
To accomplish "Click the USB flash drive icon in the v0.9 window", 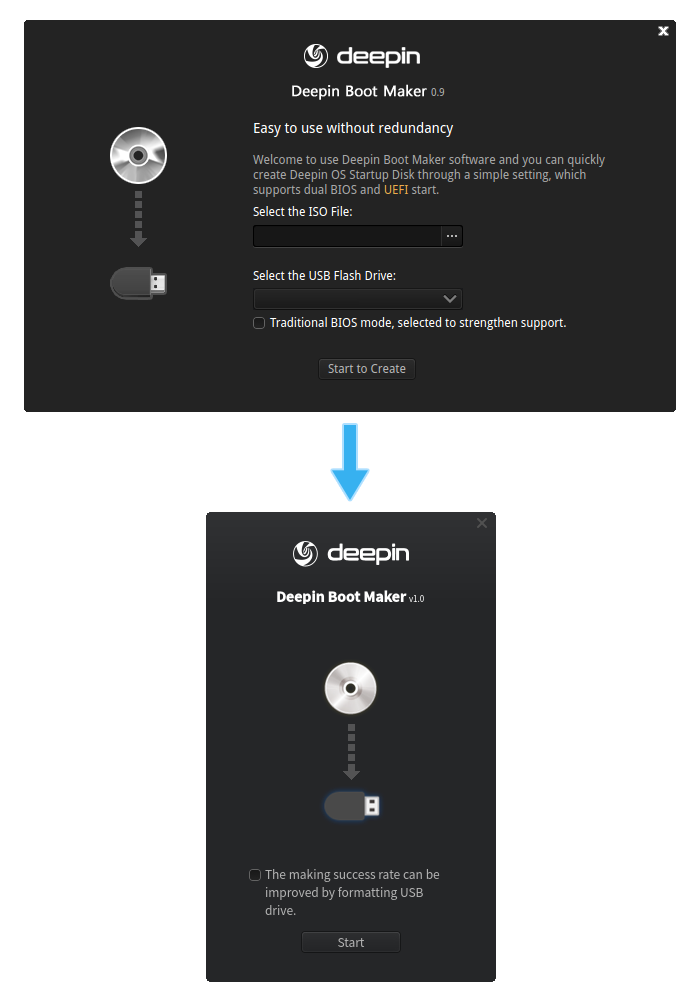I will coord(138,283).
